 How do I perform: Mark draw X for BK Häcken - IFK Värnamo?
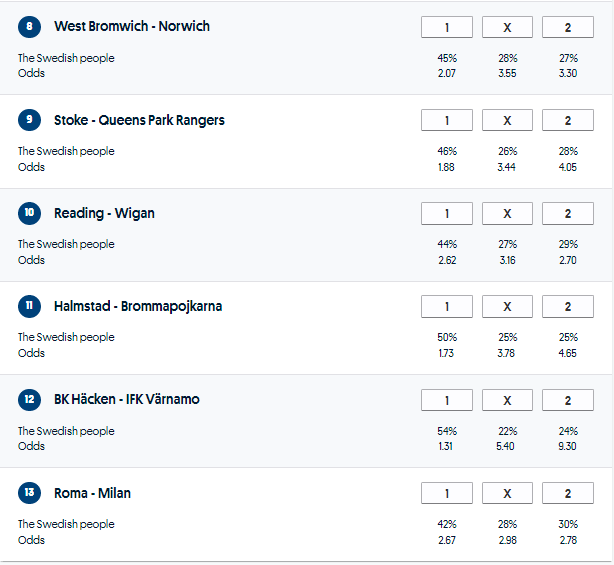click(507, 400)
